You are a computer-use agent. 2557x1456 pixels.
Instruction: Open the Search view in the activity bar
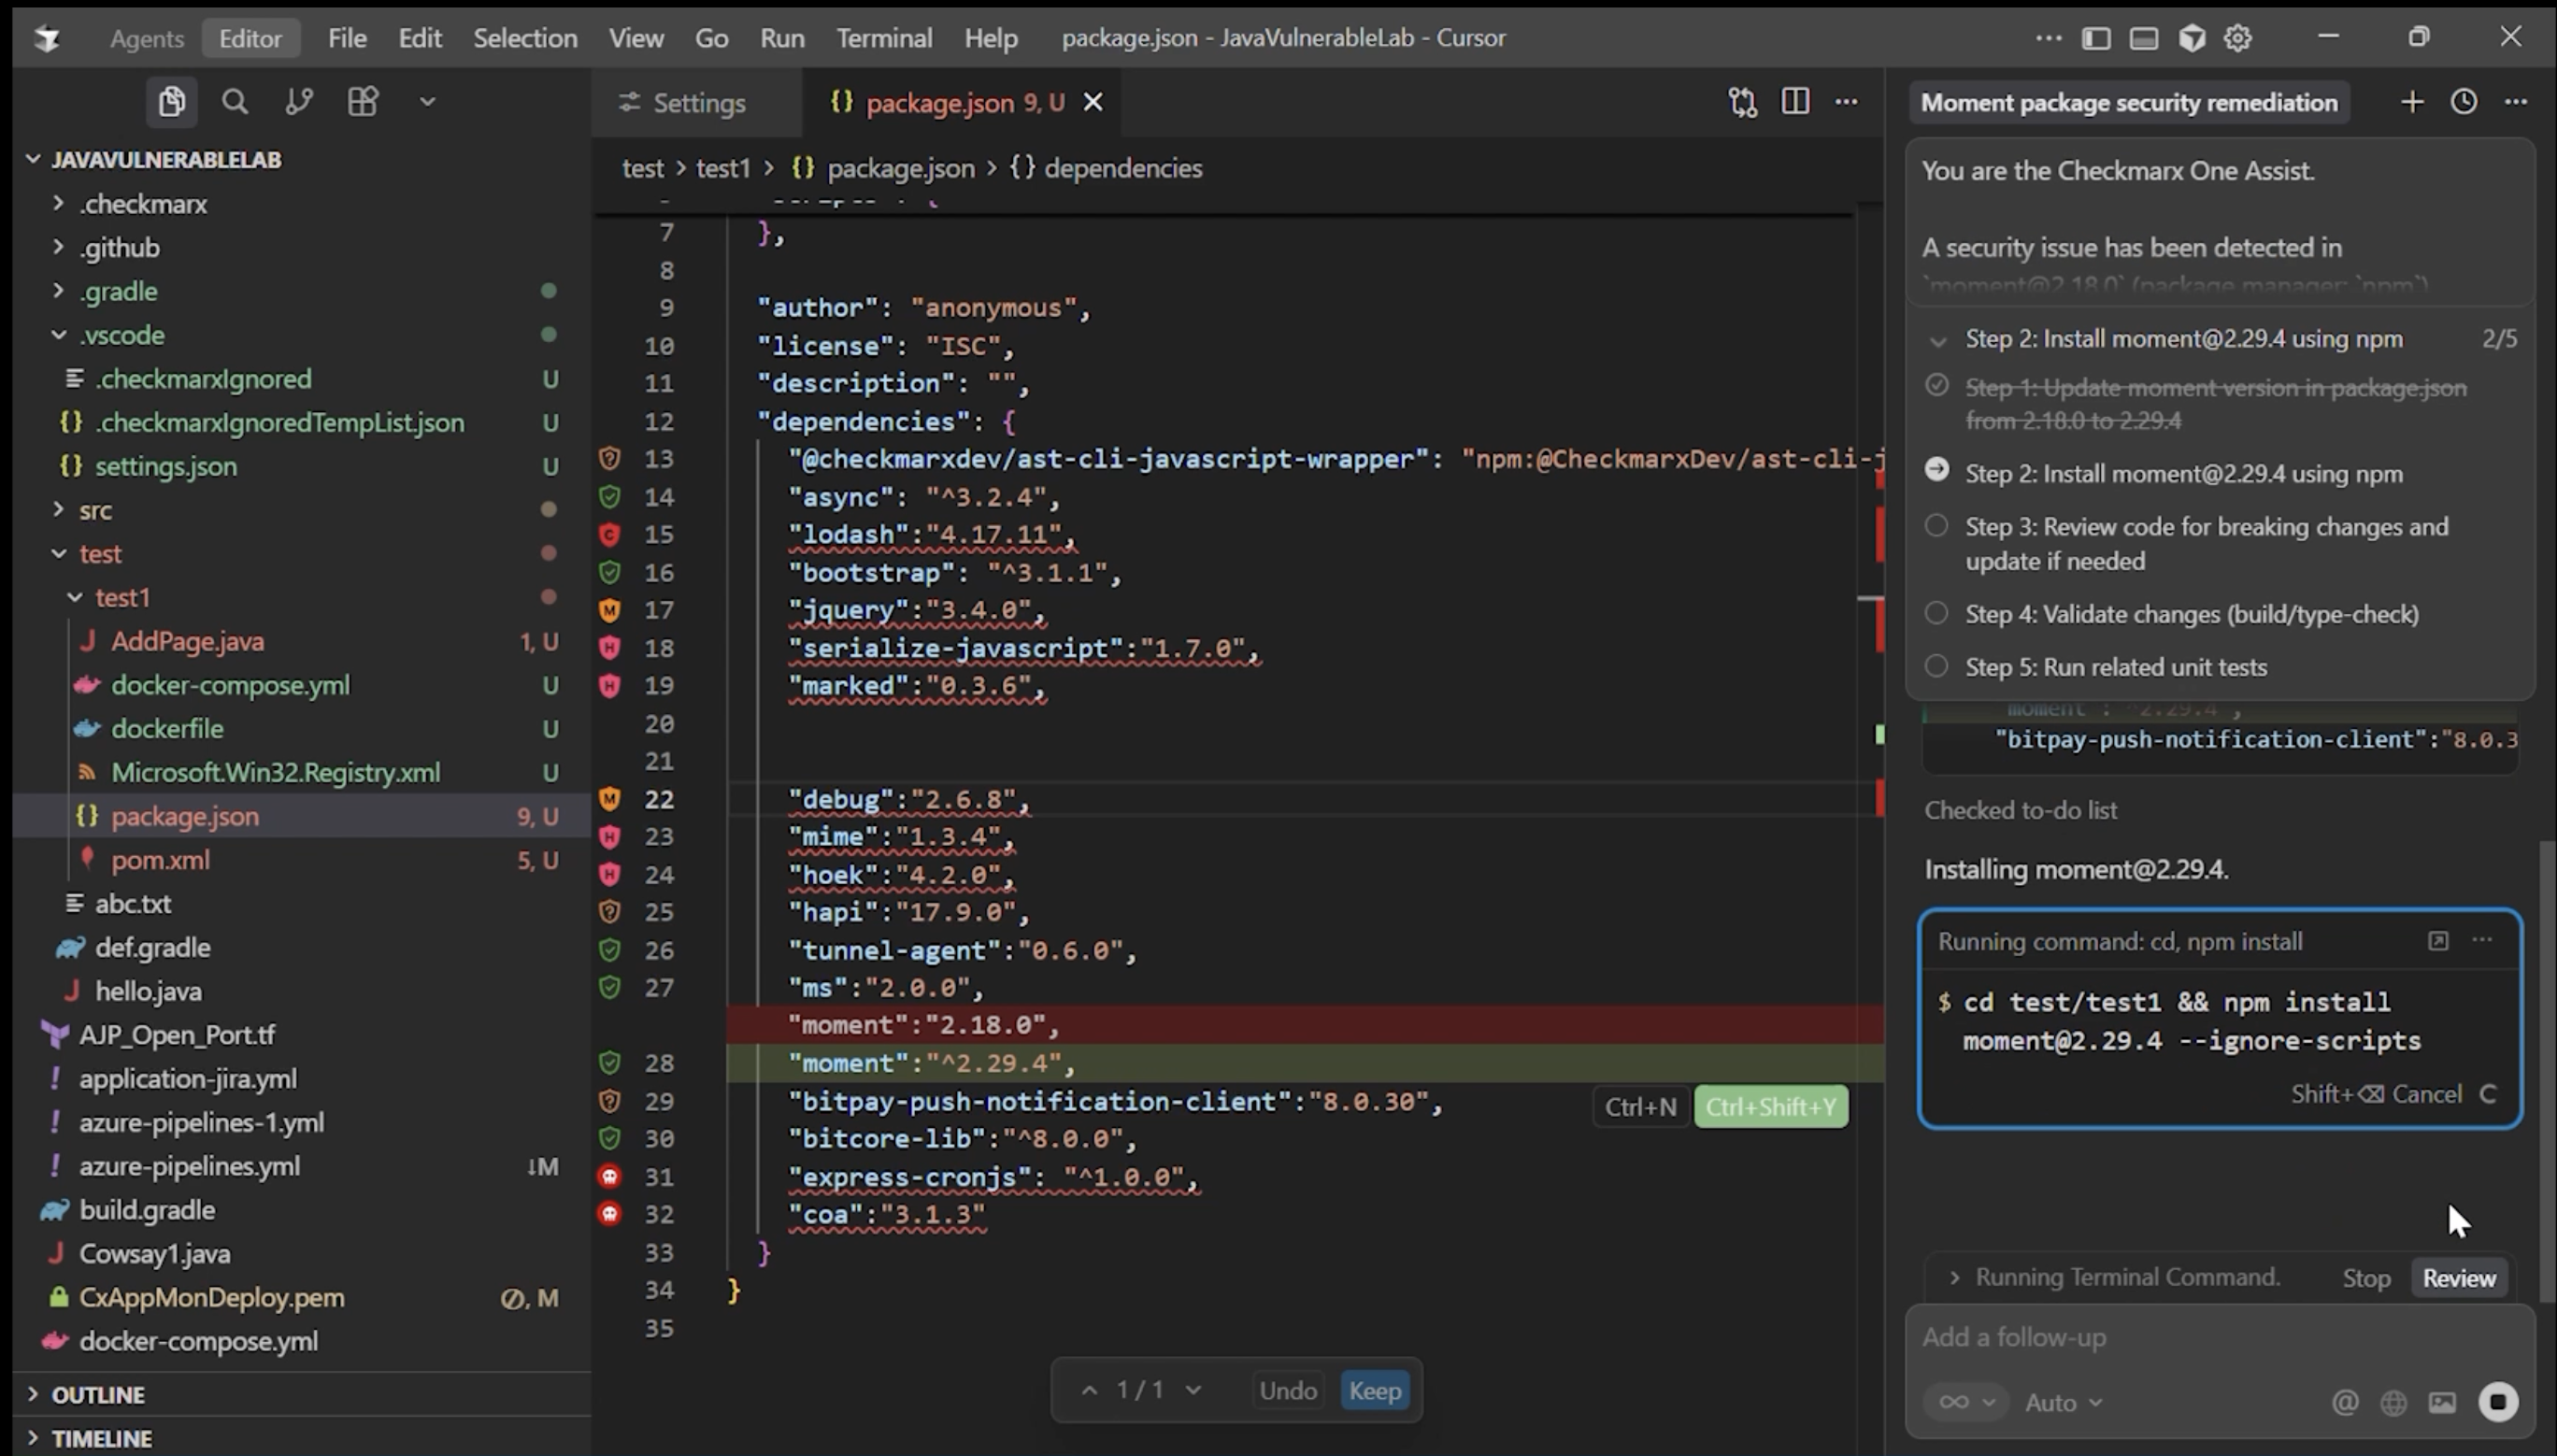point(235,101)
